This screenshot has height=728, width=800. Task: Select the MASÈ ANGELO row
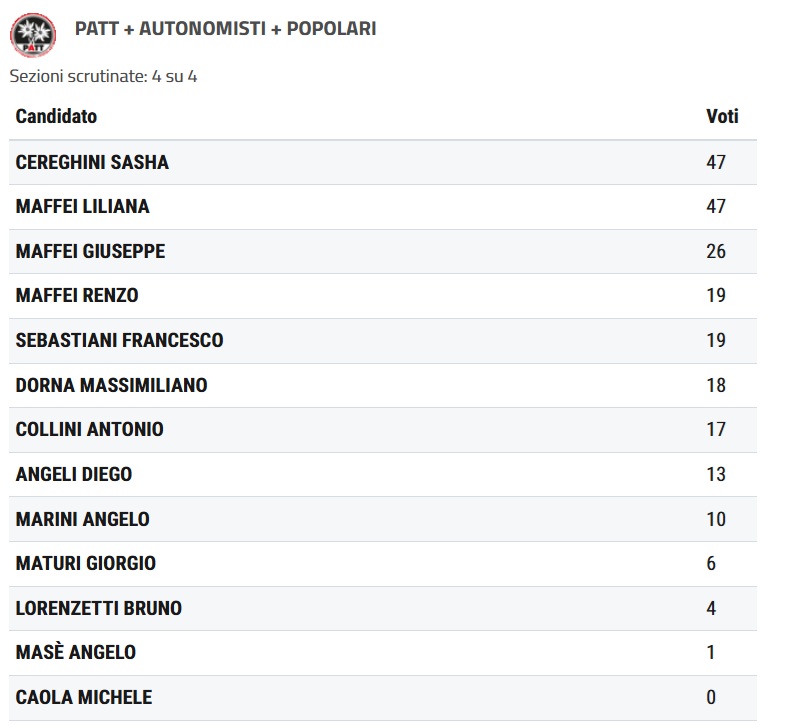(x=75, y=652)
